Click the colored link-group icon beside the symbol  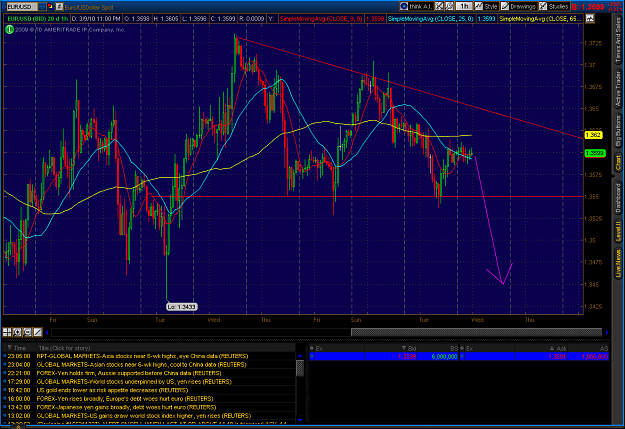tap(51, 7)
